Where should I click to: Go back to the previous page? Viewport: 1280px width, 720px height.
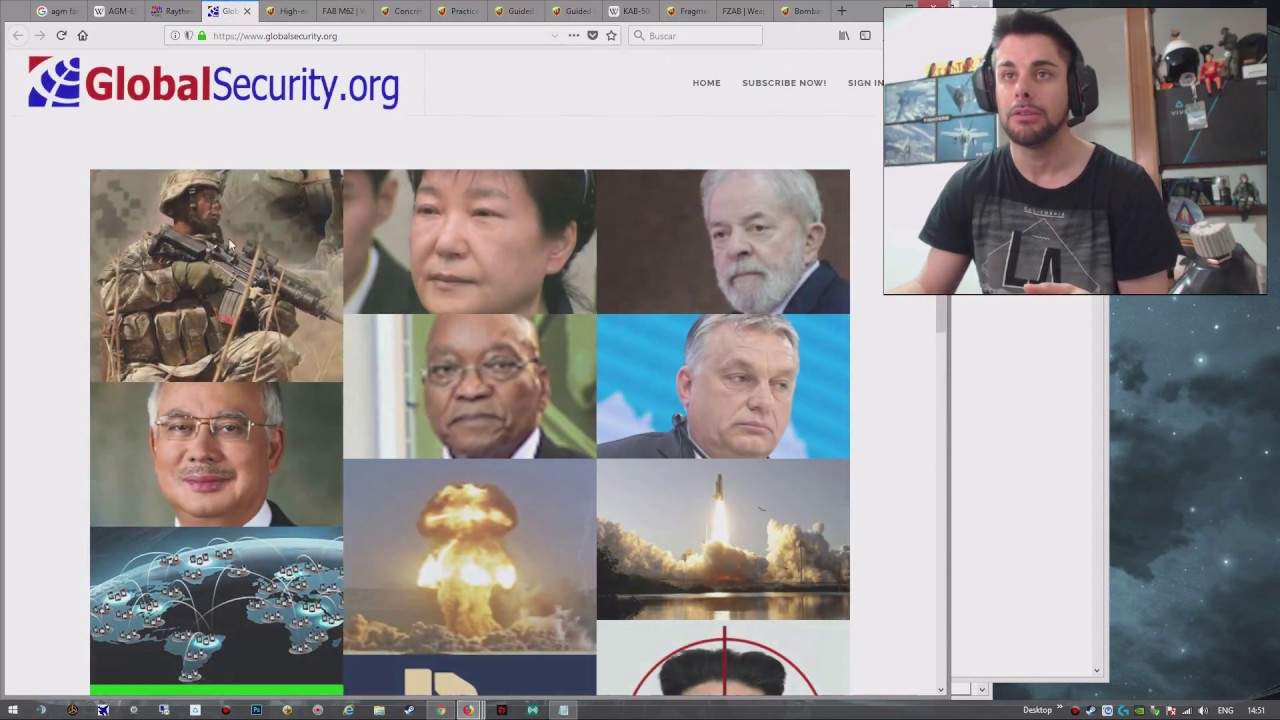[x=18, y=36]
